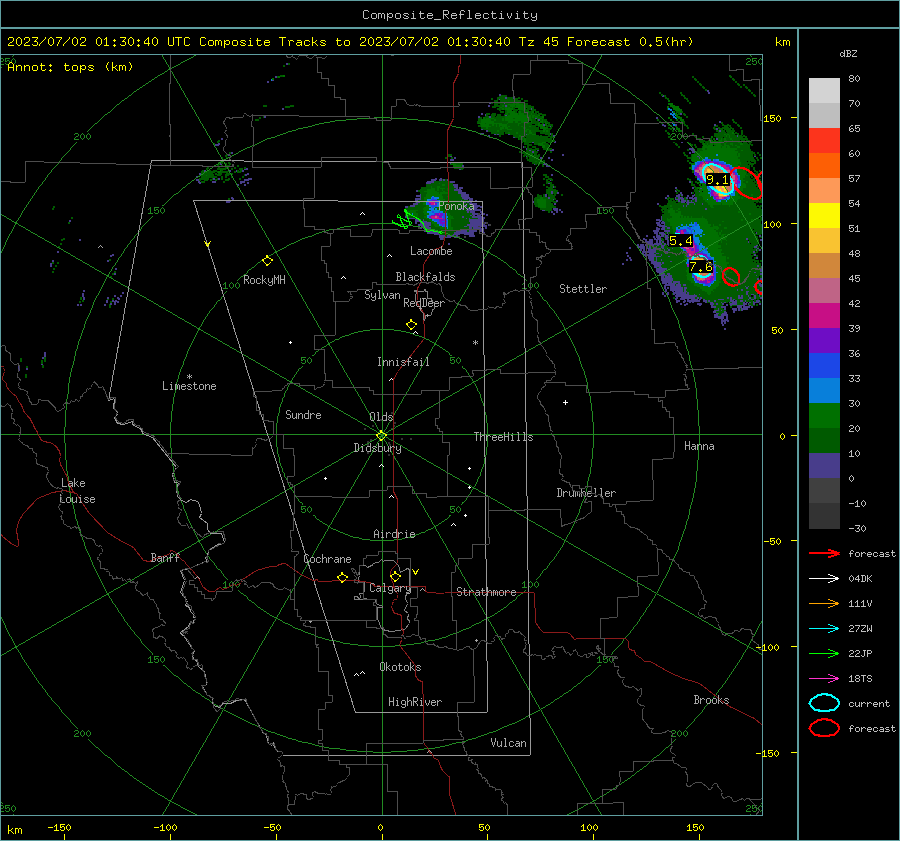The width and height of the screenshot is (900, 841).
Task: Click the yellow diamond marker above Calgary
Action: (x=395, y=576)
